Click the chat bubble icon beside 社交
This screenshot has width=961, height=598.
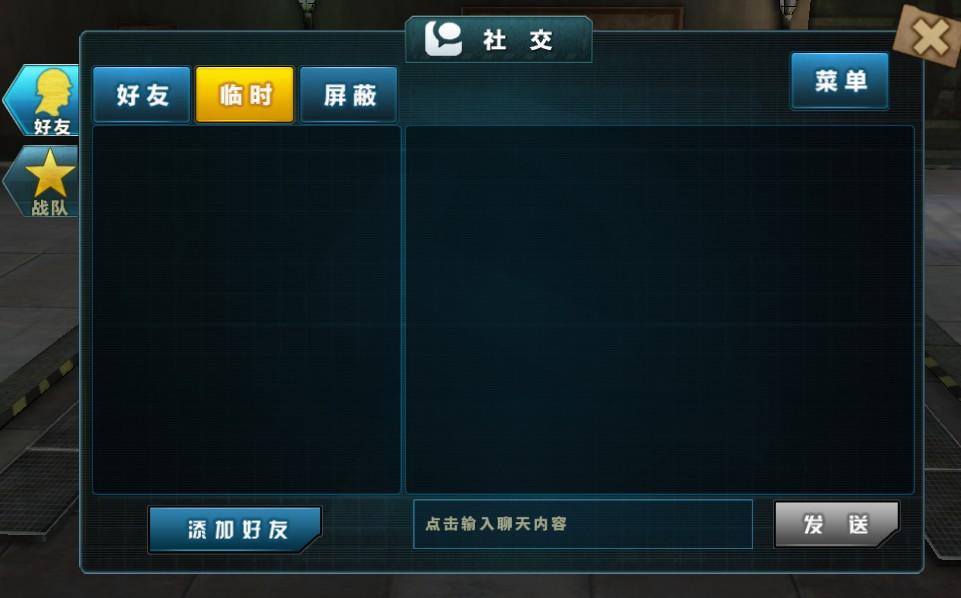(443, 39)
